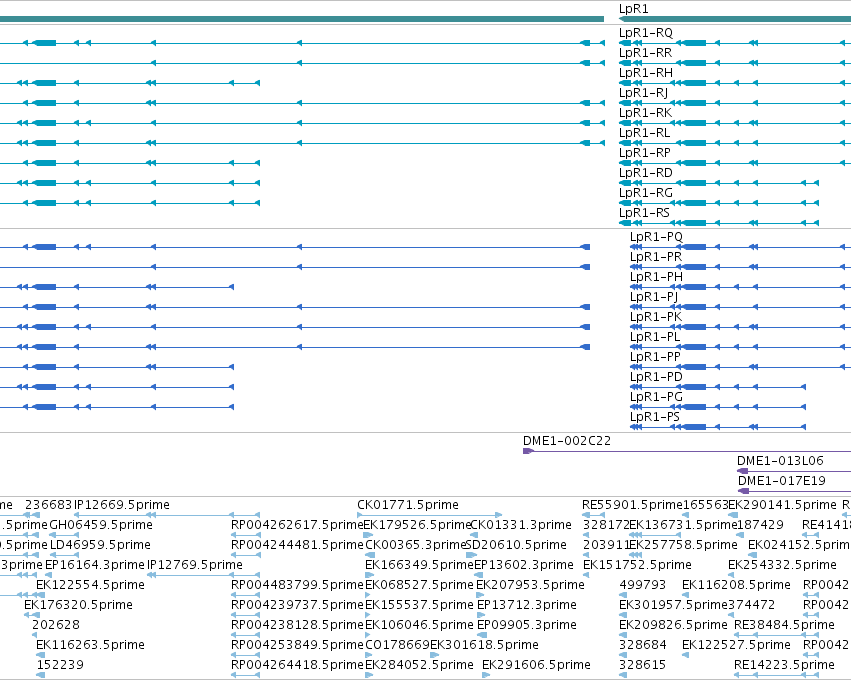Select the LpR1-PJ protein label
The width and height of the screenshot is (851, 680).
(654, 297)
